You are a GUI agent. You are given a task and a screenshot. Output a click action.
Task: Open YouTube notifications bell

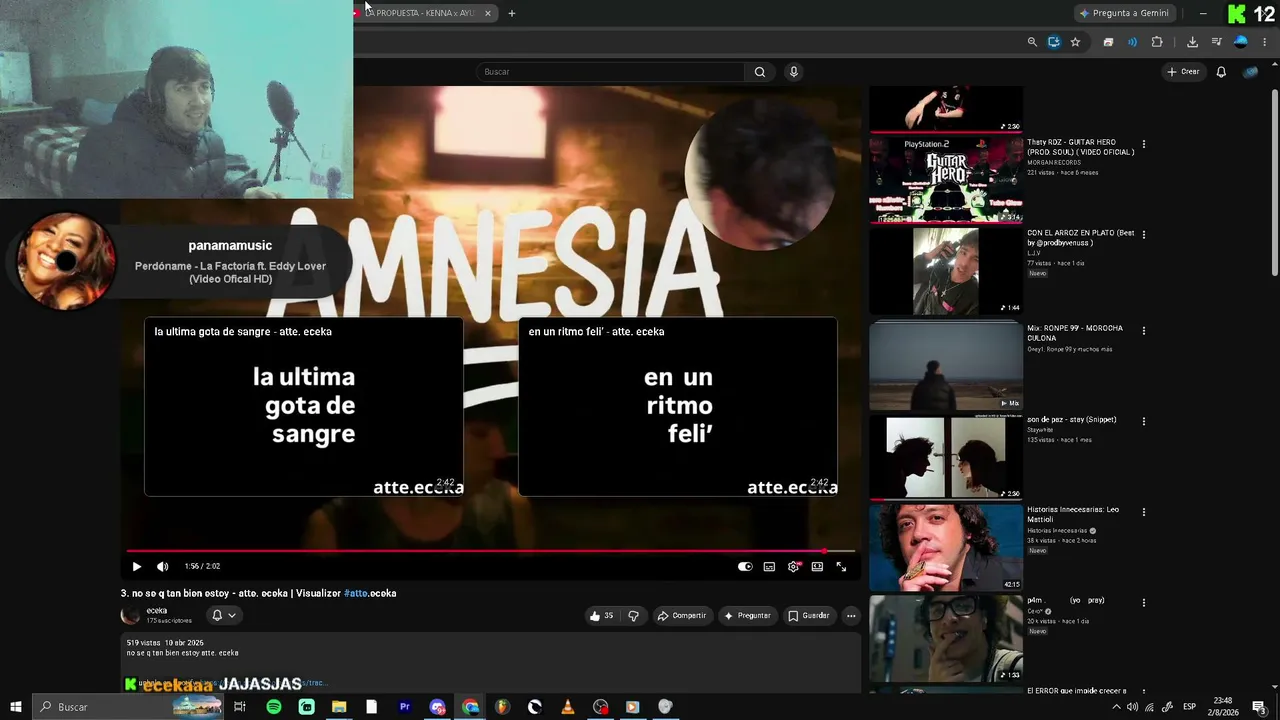tap(1221, 72)
